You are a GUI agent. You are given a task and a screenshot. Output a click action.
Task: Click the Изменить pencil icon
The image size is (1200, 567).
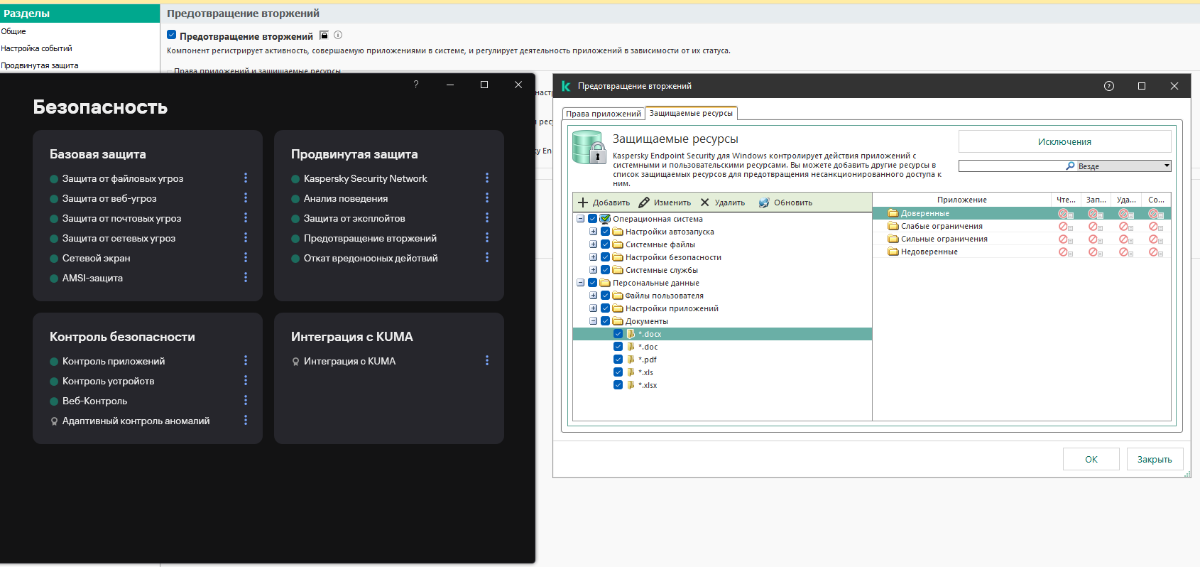(645, 202)
